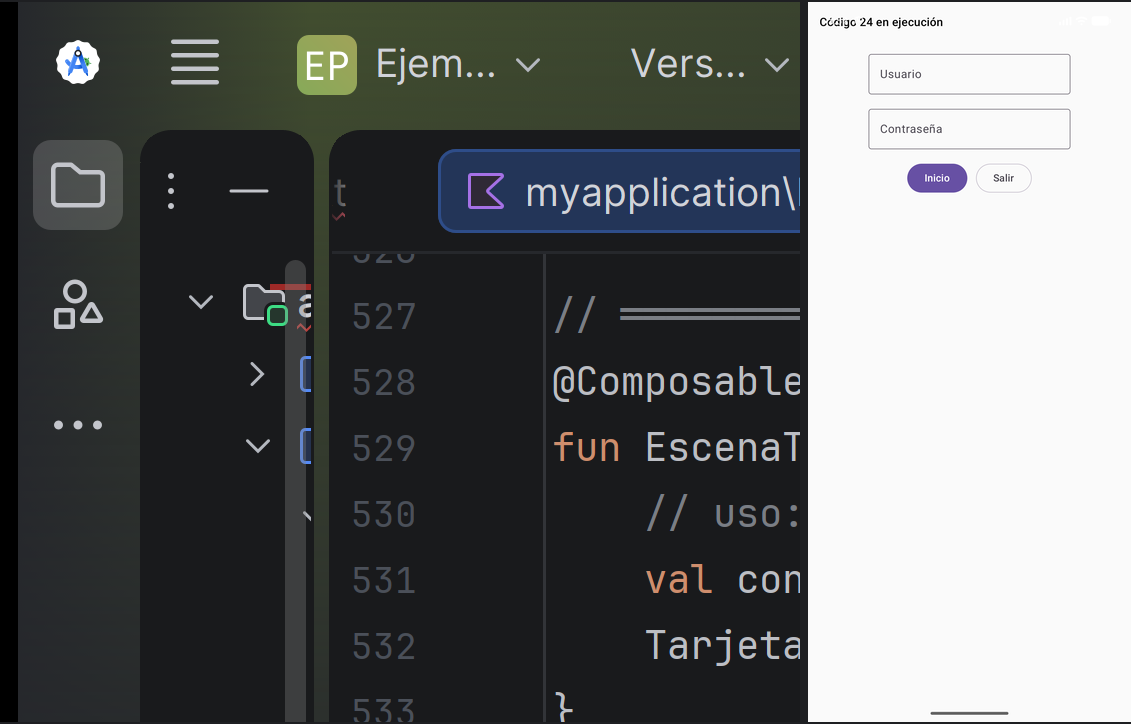Open the Project folder tool window
1131x724 pixels.
click(78, 185)
